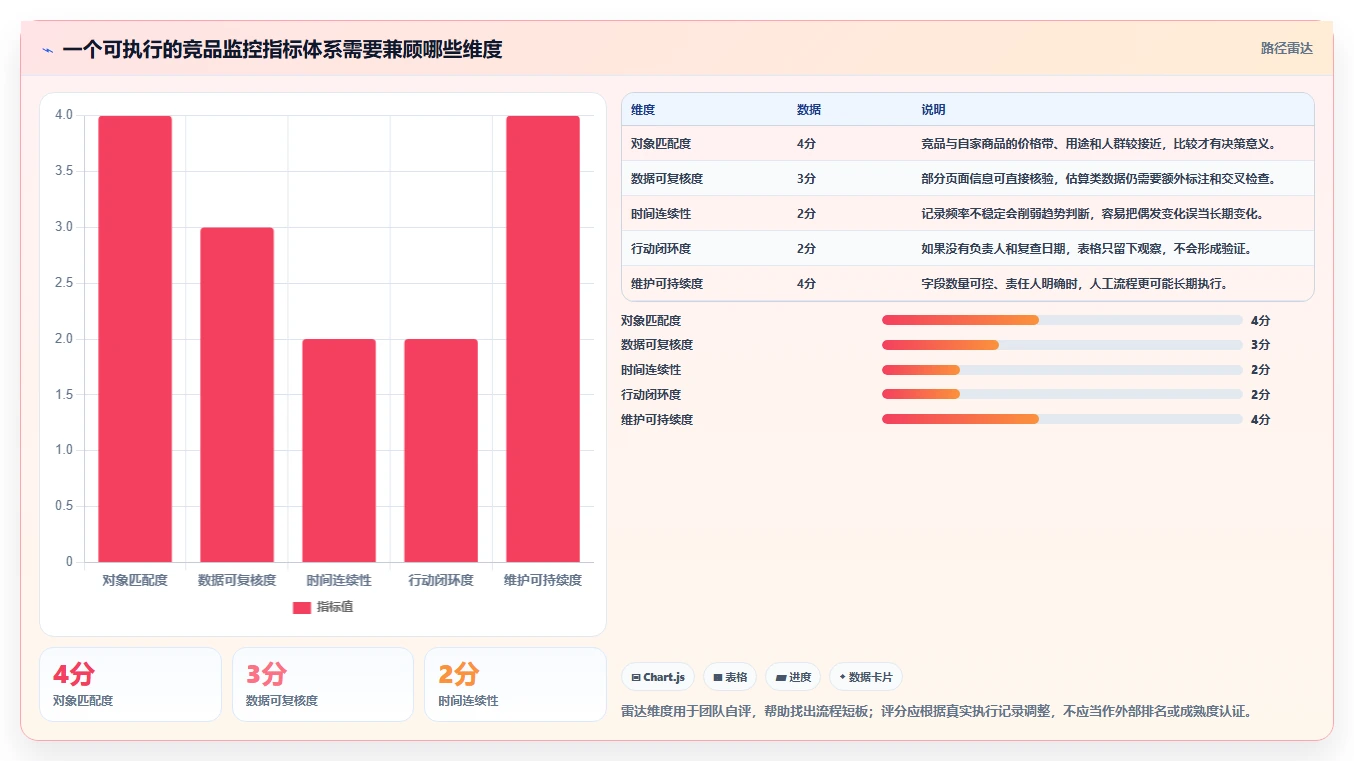Click the 对象匹配度 bar in the chart
1354x761 pixels.
pyautogui.click(x=135, y=339)
